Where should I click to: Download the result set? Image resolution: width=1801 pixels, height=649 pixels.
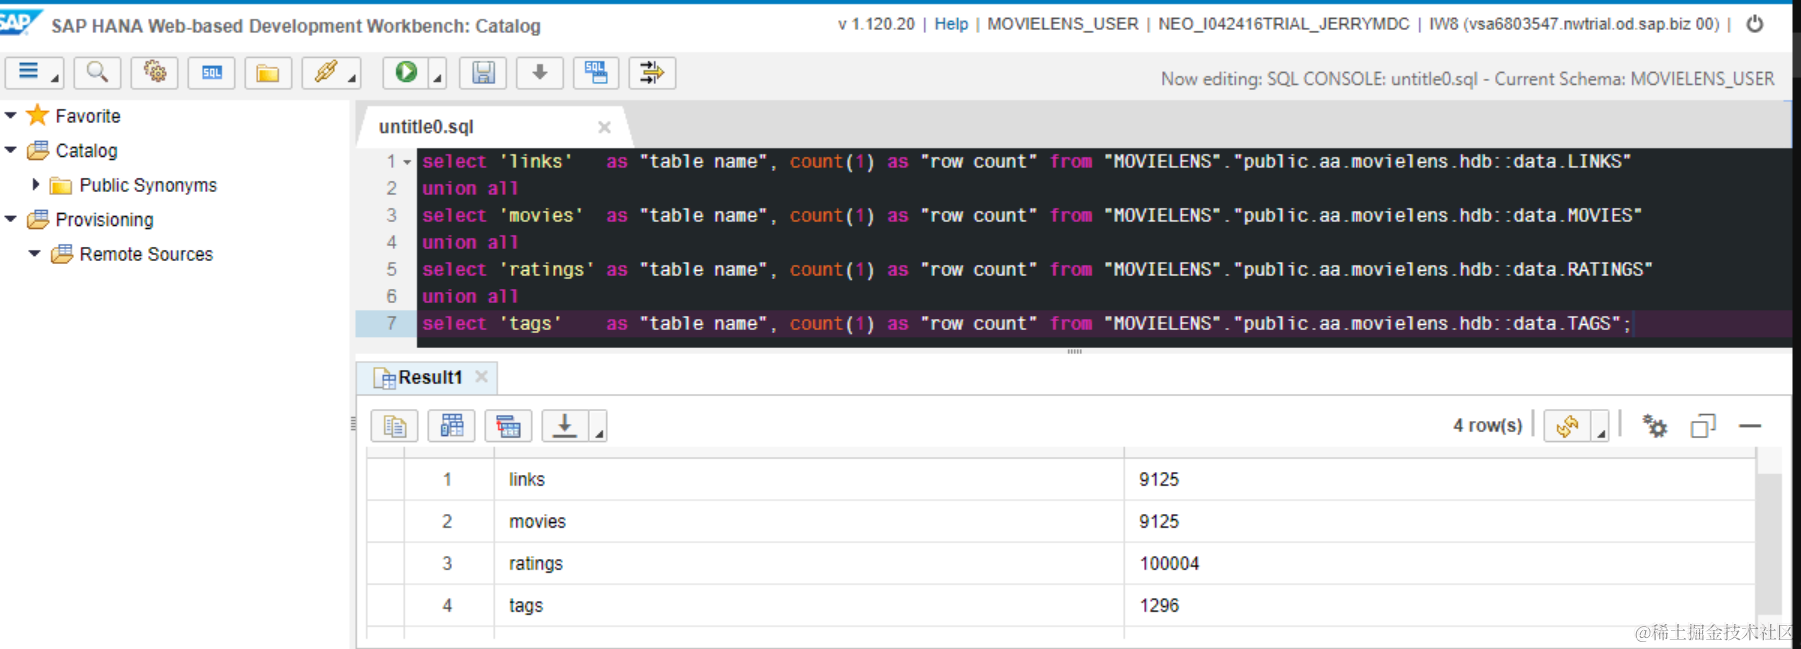(x=565, y=426)
